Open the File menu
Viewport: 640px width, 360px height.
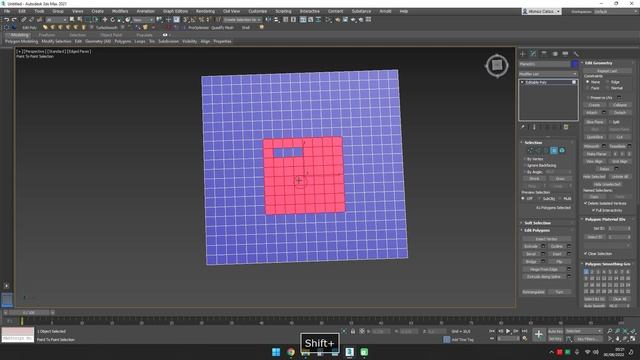7,11
